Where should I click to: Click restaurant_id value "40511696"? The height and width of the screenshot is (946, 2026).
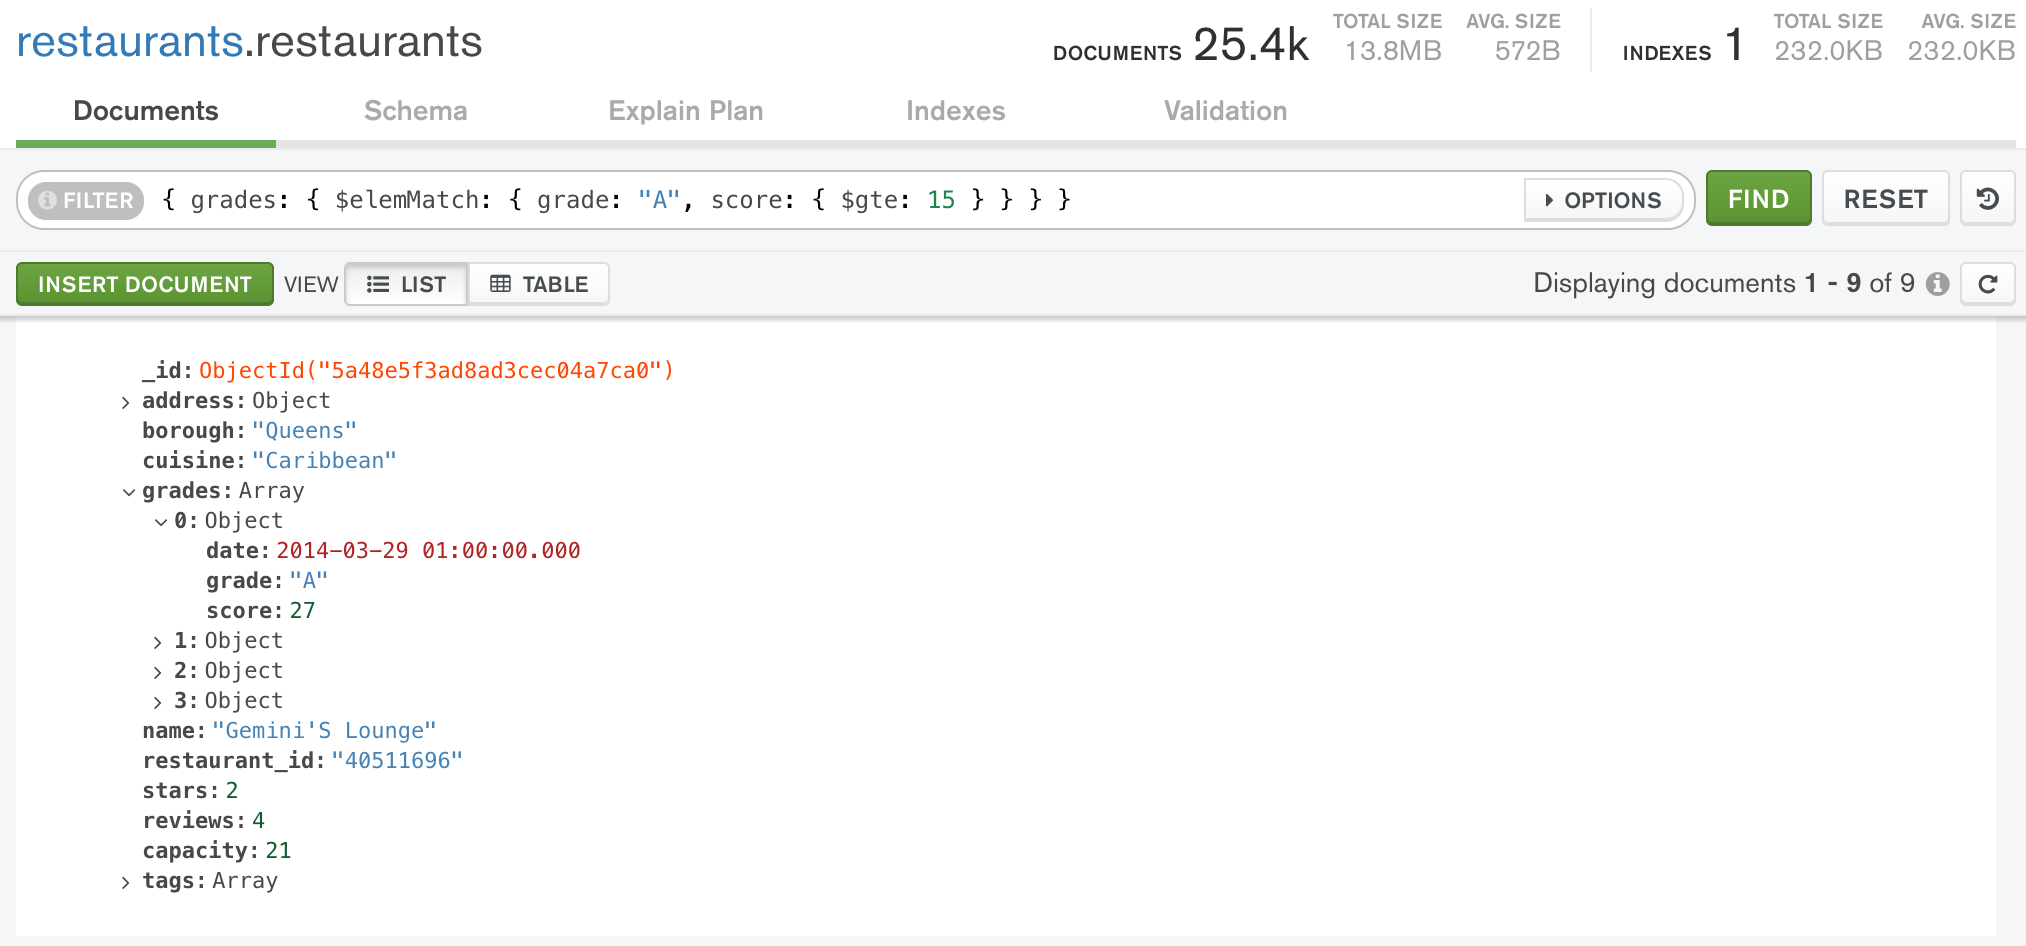(397, 761)
